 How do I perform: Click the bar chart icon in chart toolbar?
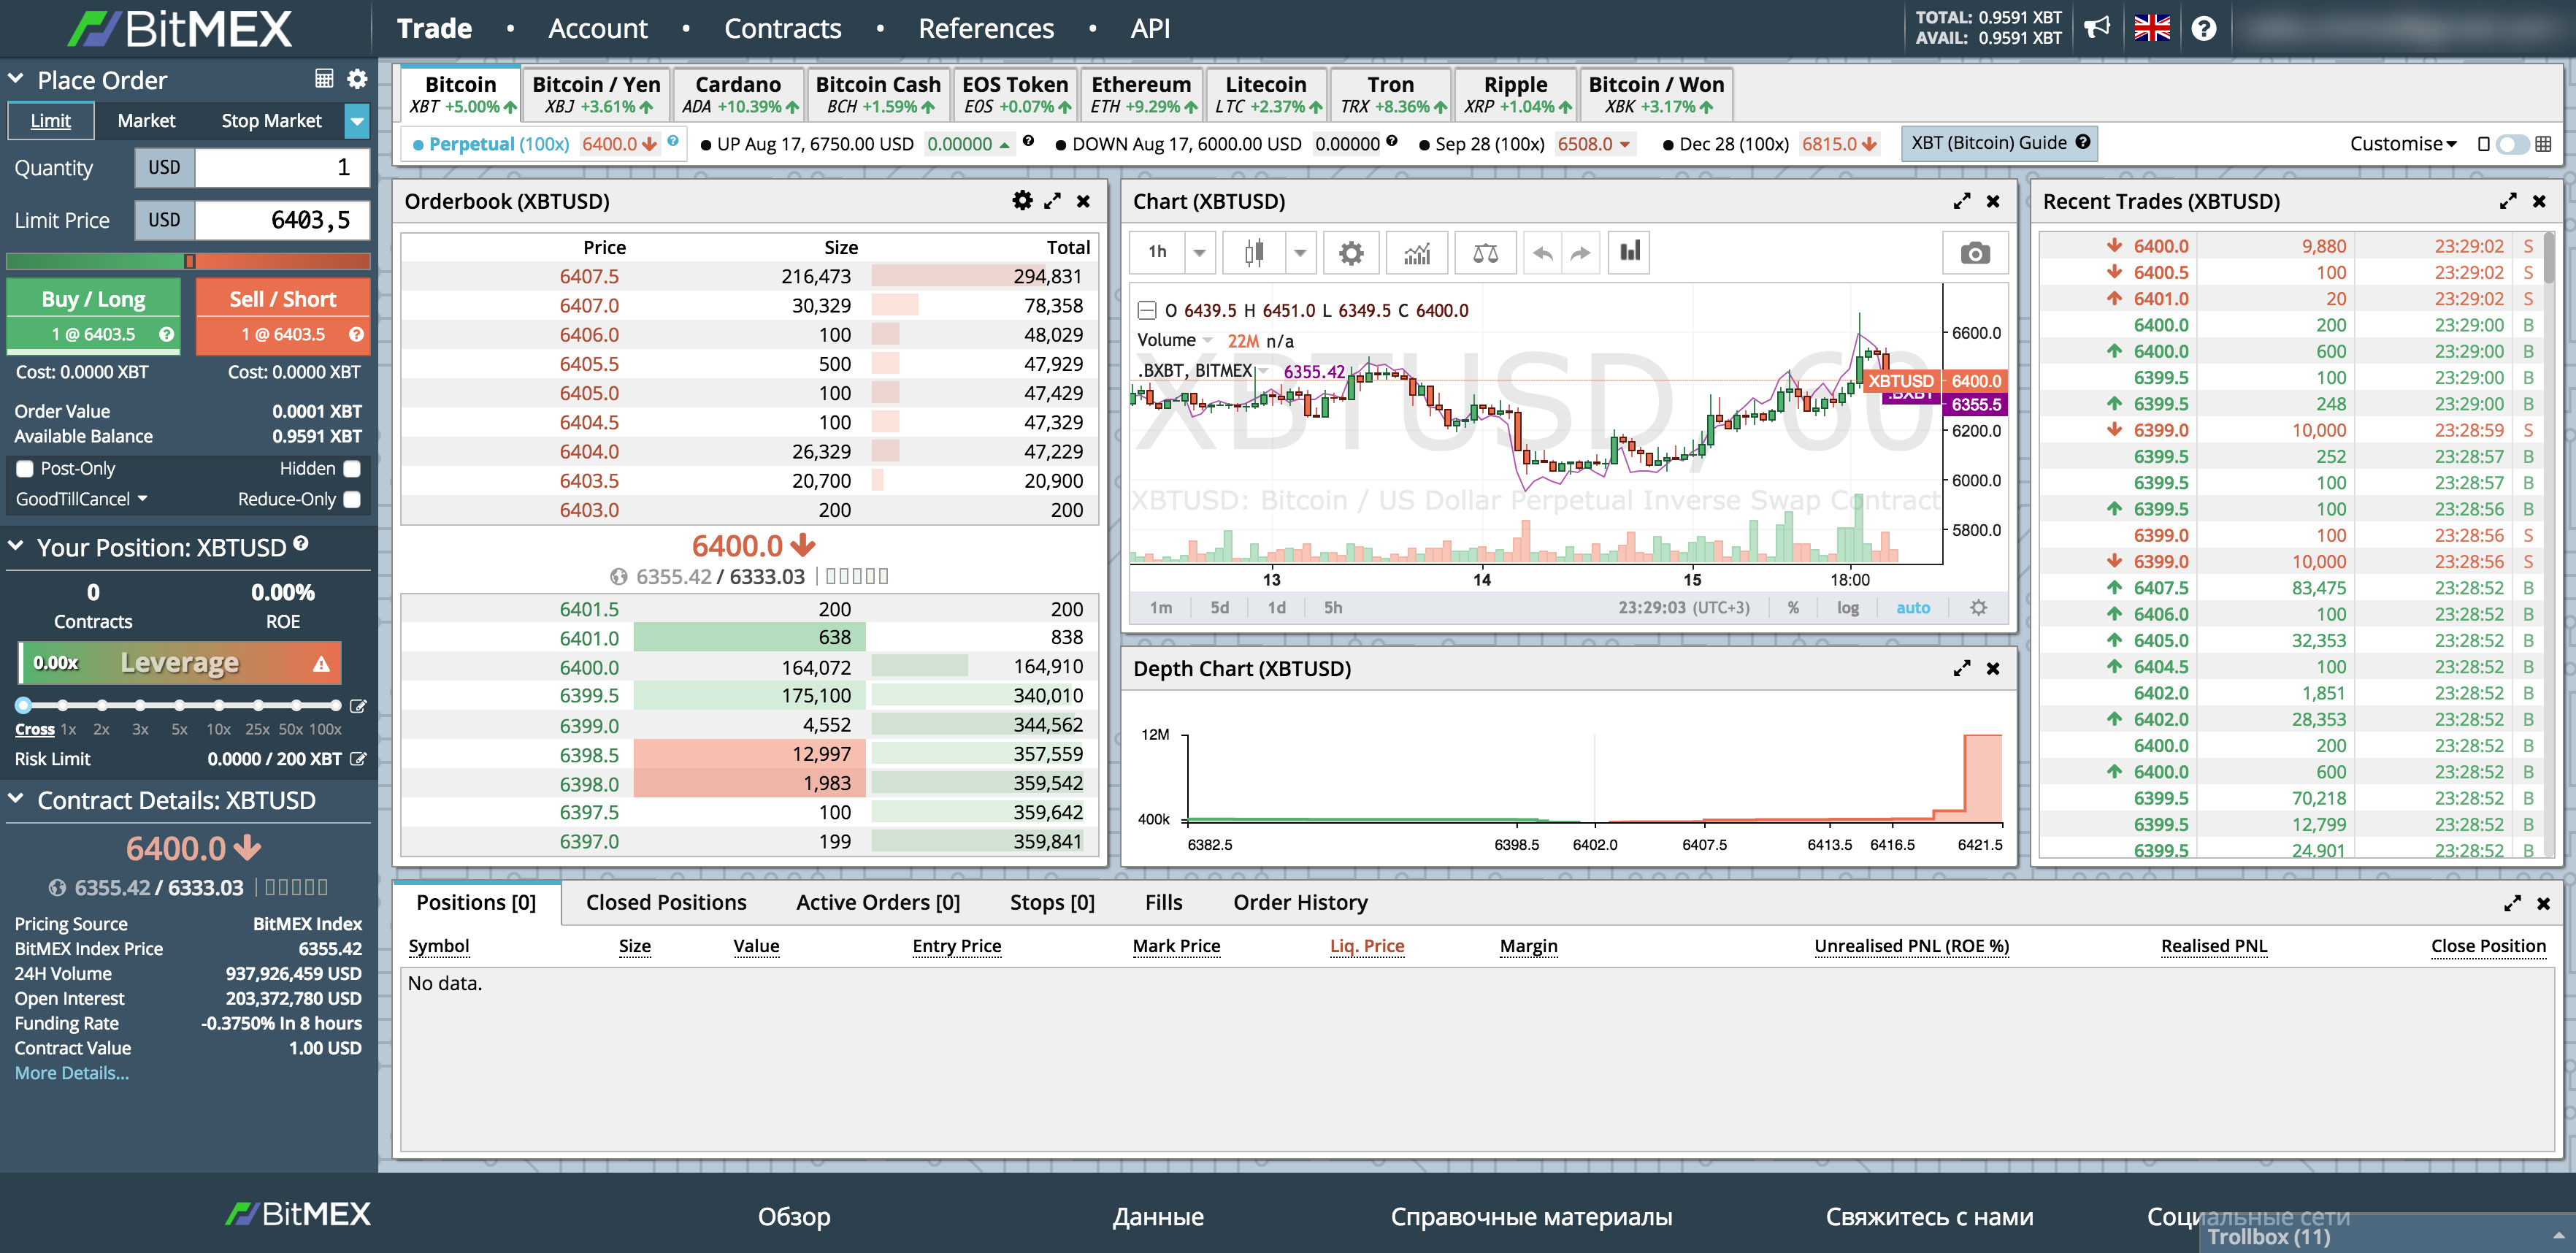(1630, 252)
